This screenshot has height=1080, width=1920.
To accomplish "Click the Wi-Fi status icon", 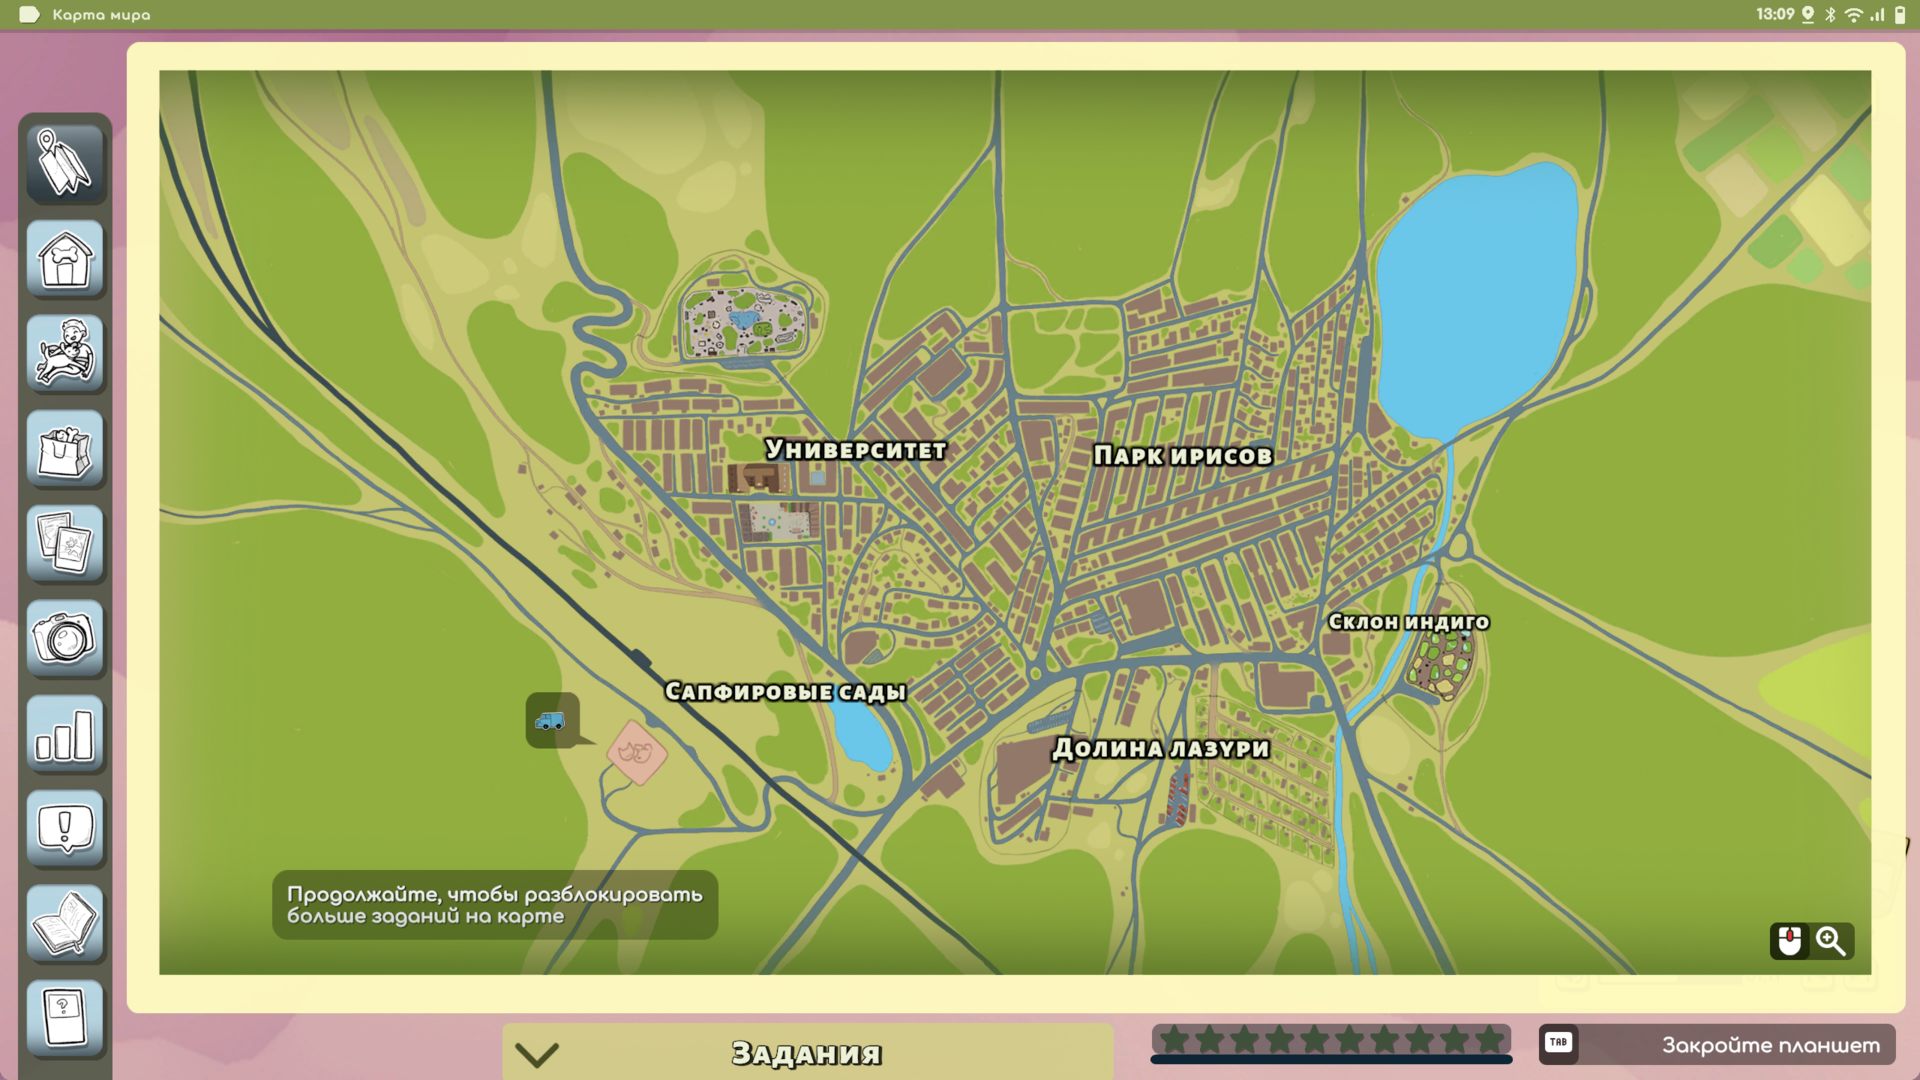I will [1853, 14].
